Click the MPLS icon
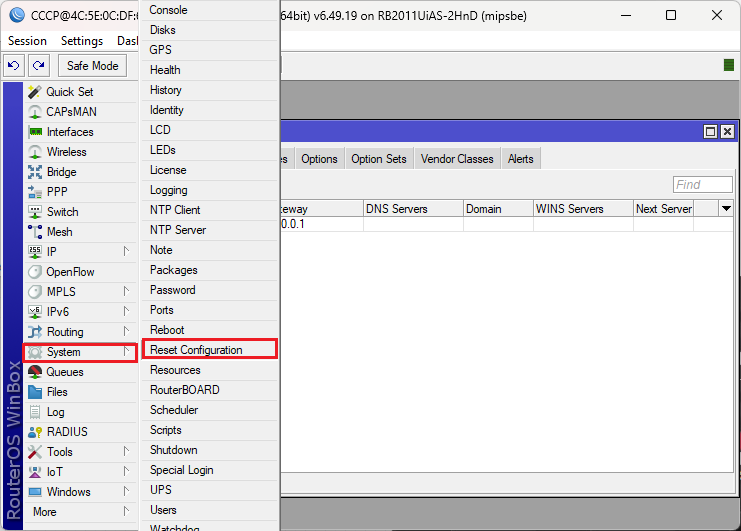Screen dimensions: 741x531 [34, 292]
